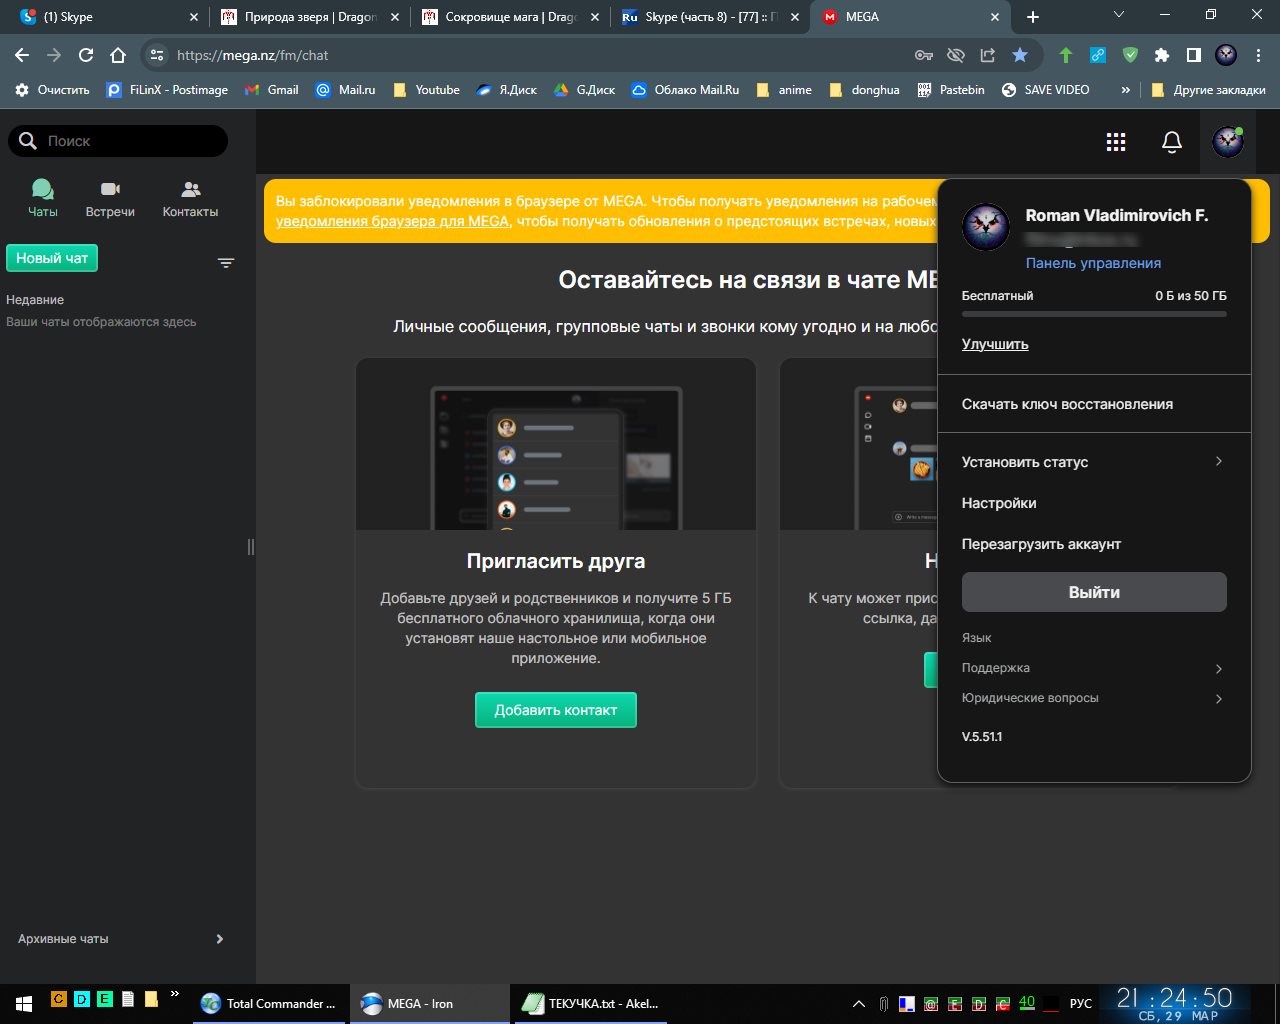
Task: Open the Dashboard link
Action: pyautogui.click(x=1093, y=263)
